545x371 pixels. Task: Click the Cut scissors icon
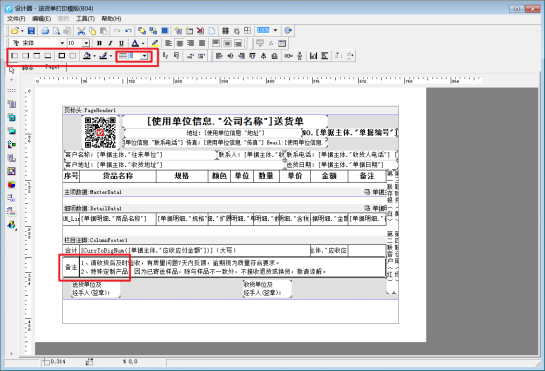click(81, 31)
